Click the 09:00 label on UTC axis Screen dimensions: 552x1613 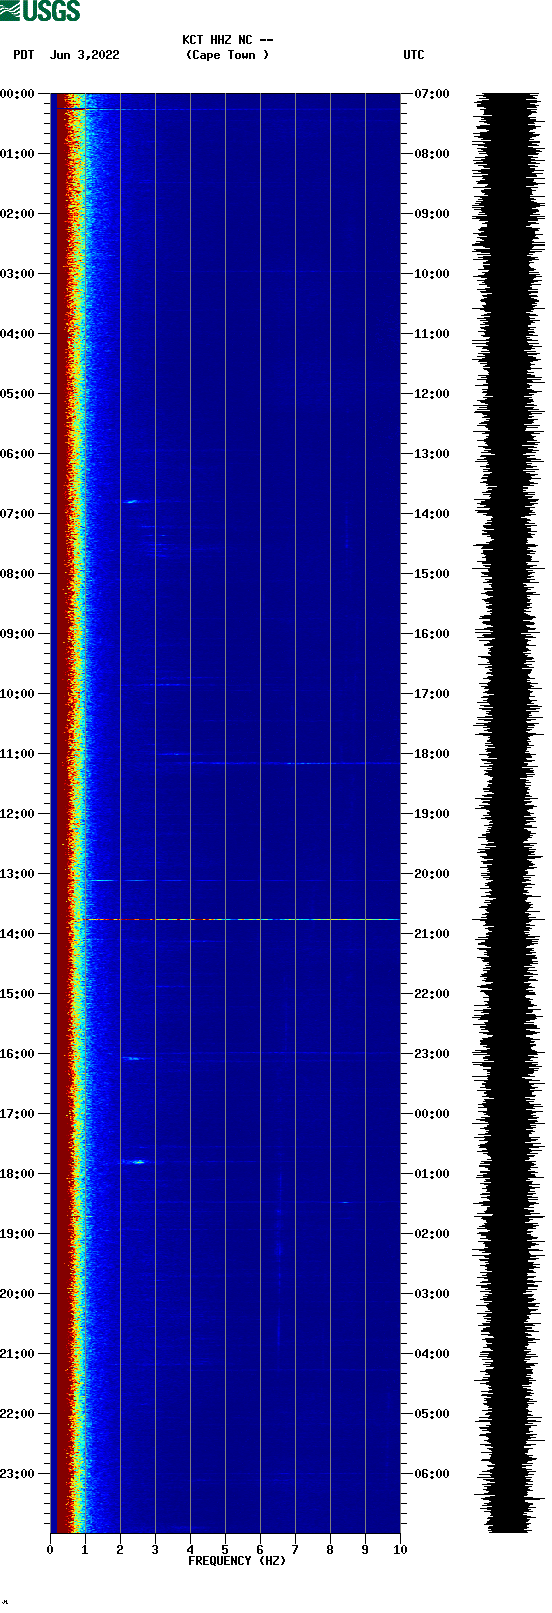point(432,214)
